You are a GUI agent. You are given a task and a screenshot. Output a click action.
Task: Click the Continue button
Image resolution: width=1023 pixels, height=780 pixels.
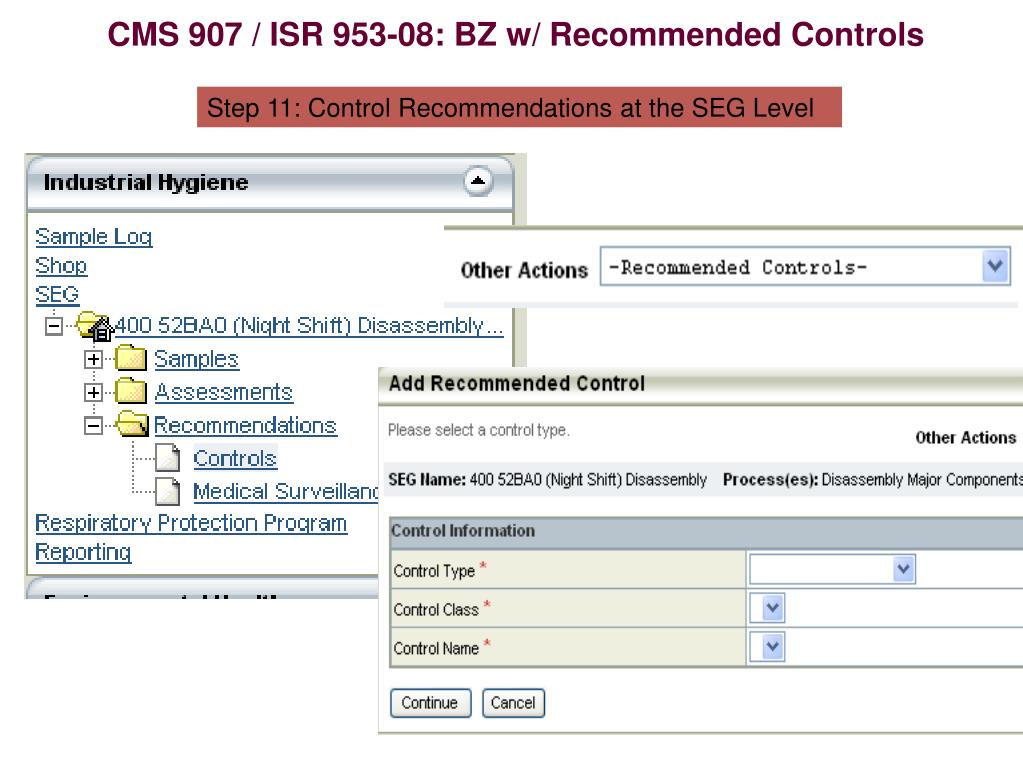(x=431, y=703)
